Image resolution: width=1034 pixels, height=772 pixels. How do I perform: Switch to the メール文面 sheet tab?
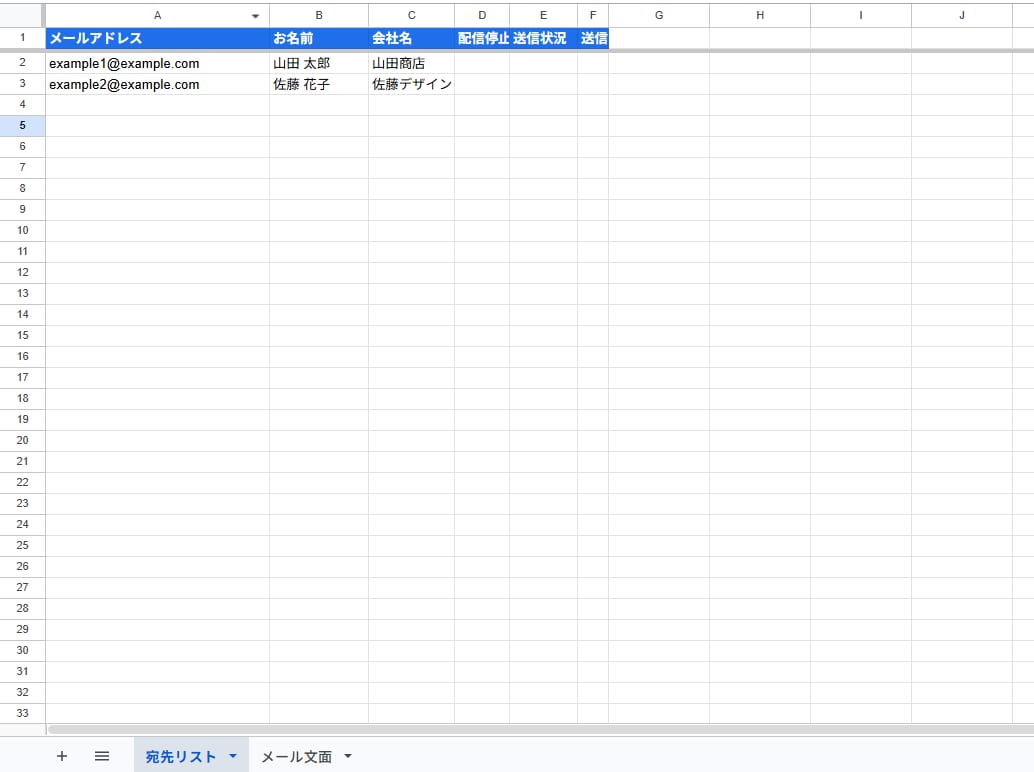click(297, 757)
